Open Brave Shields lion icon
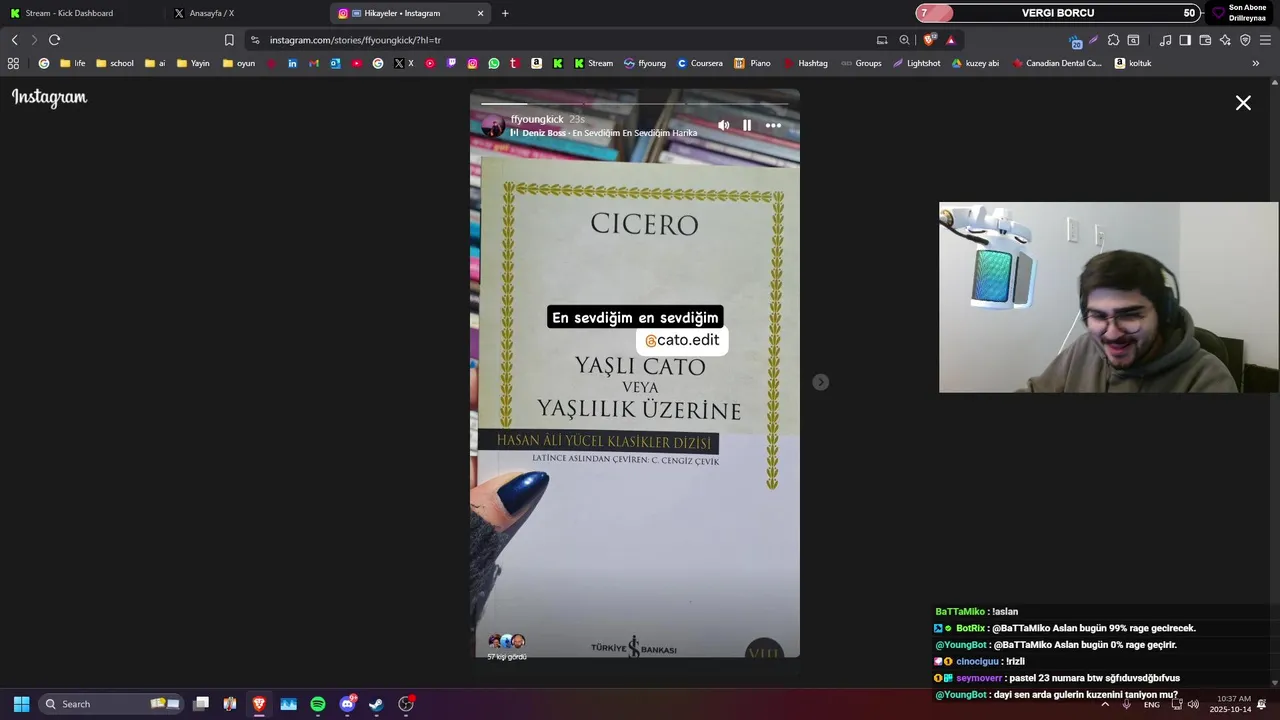The width and height of the screenshot is (1280, 720). click(x=929, y=40)
